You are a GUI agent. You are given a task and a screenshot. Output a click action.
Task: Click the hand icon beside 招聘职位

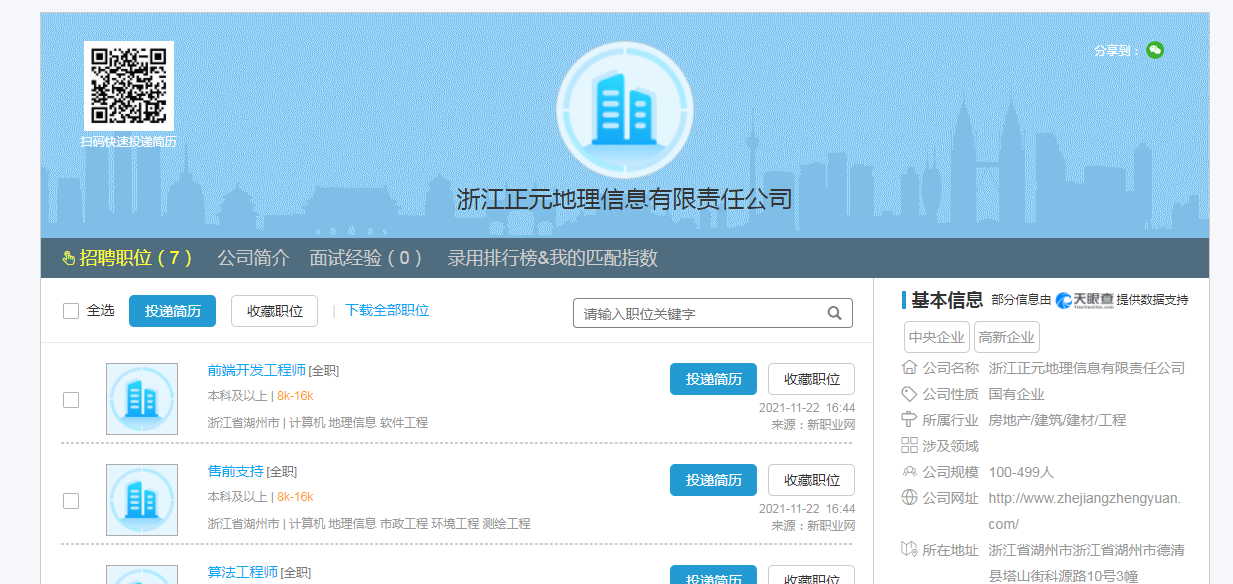coord(69,259)
